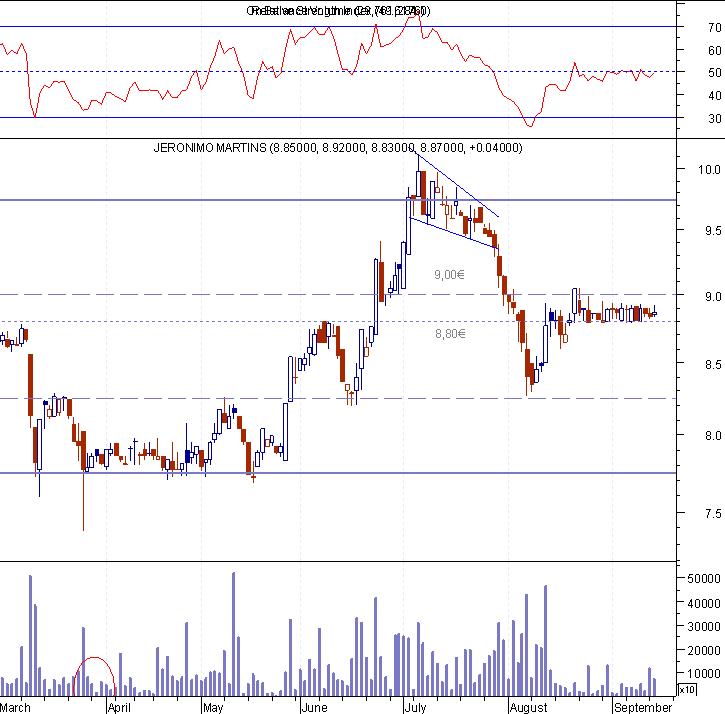Click the 8,80€ price annotation
Image resolution: width=725 pixels, height=714 pixels.
click(x=450, y=333)
